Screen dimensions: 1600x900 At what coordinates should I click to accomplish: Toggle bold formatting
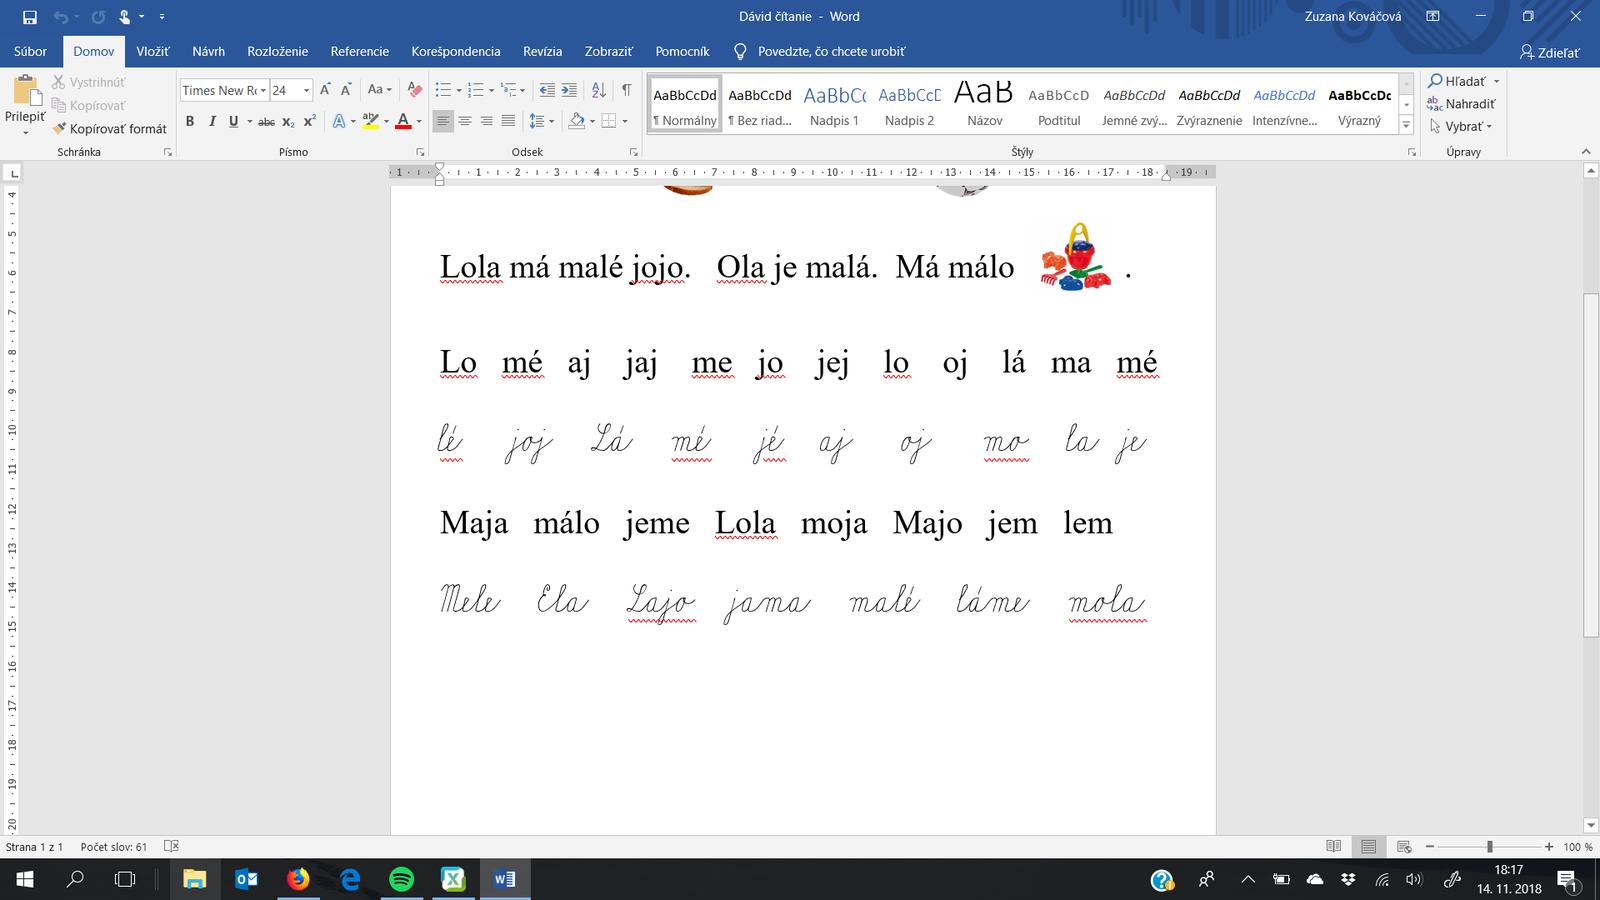coord(190,121)
